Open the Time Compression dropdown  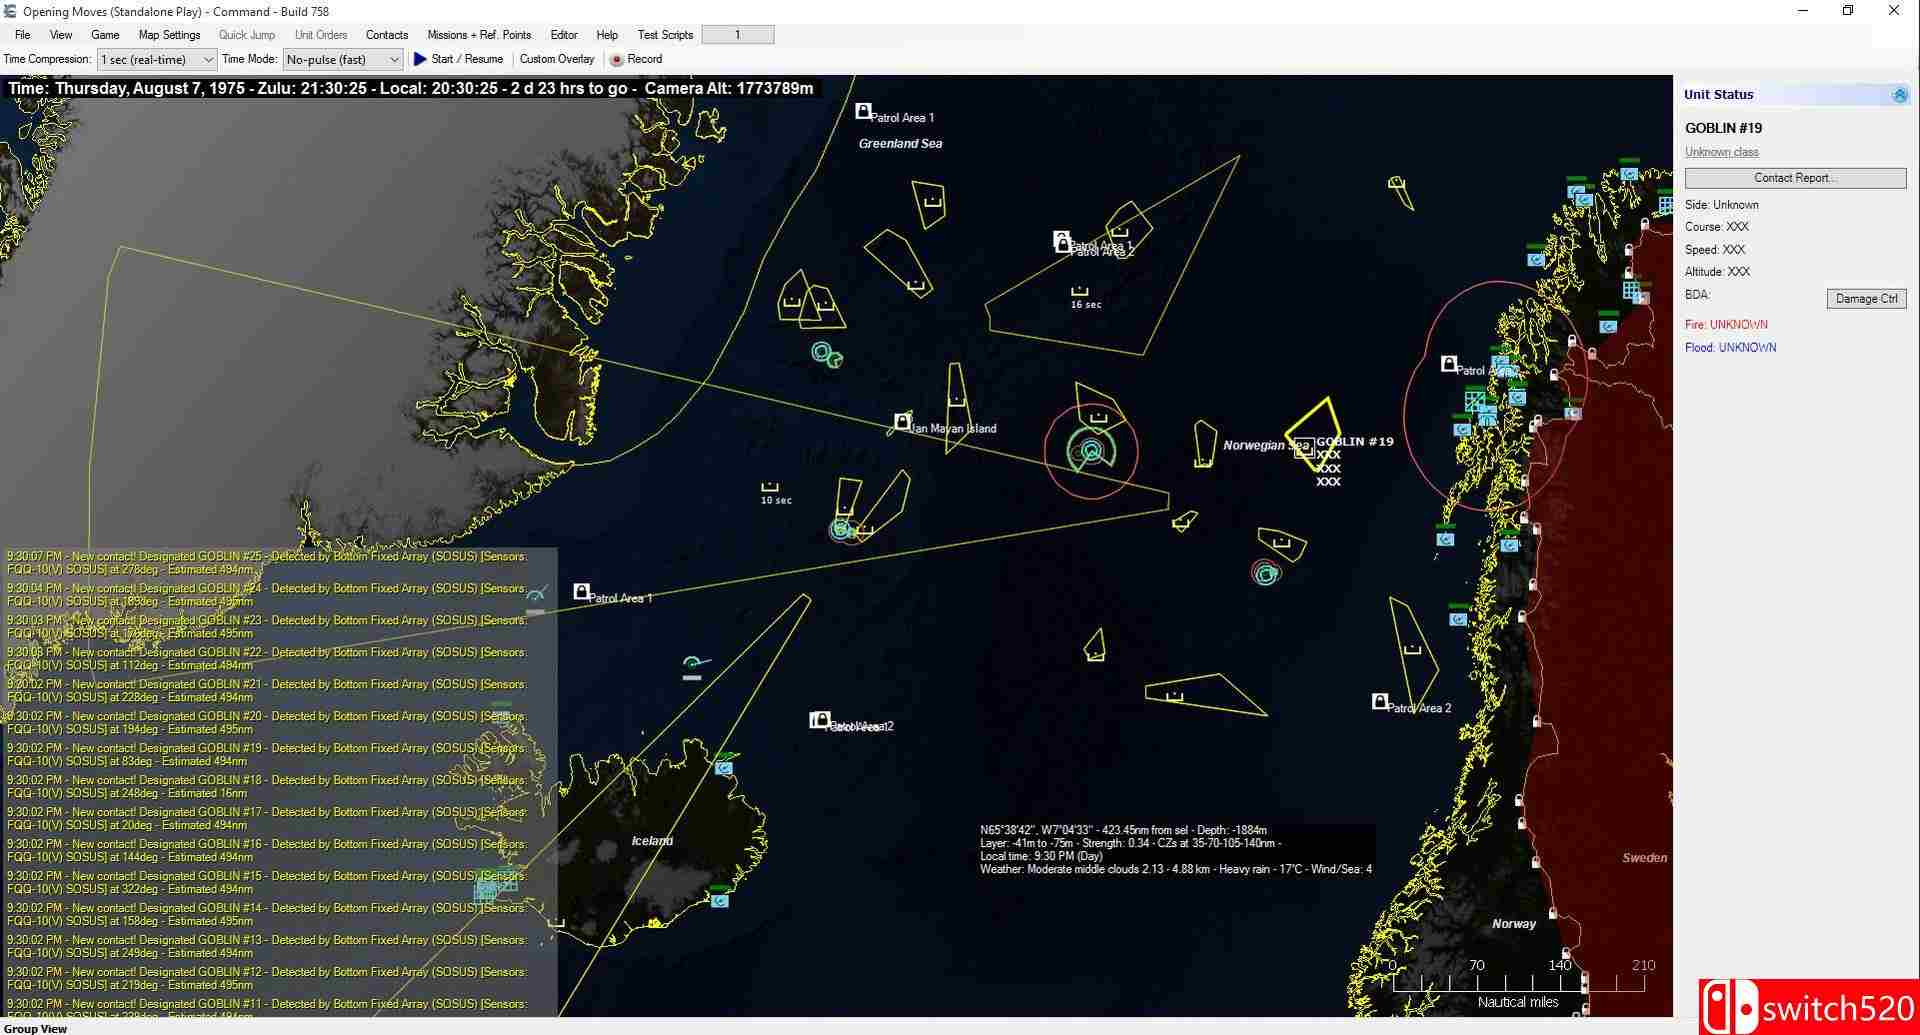pyautogui.click(x=205, y=59)
